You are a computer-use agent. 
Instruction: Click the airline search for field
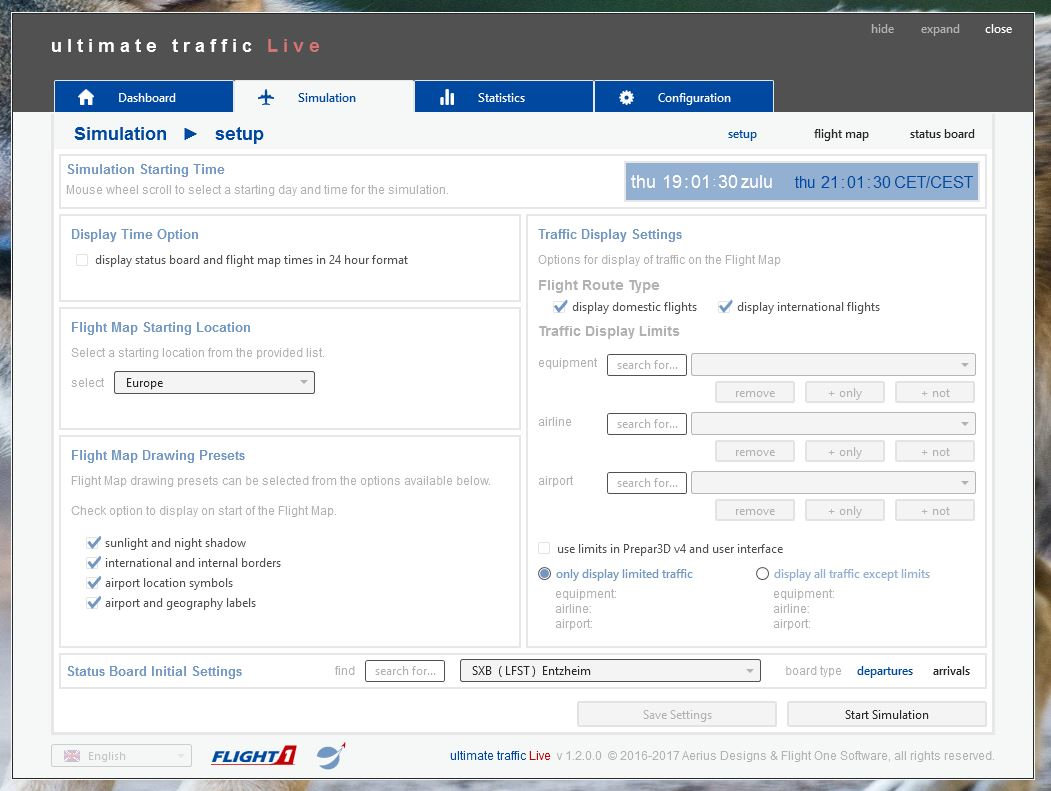click(647, 424)
